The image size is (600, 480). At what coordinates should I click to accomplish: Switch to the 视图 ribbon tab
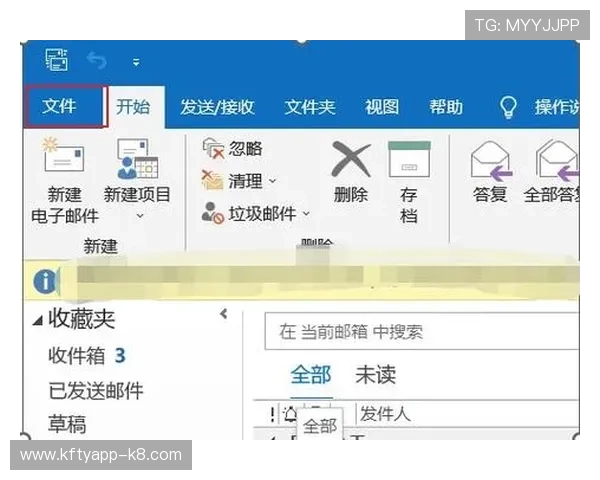(x=382, y=107)
